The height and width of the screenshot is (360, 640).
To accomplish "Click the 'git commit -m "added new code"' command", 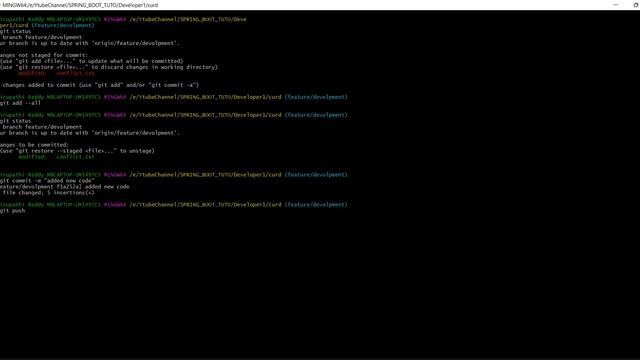I will (x=47, y=181).
